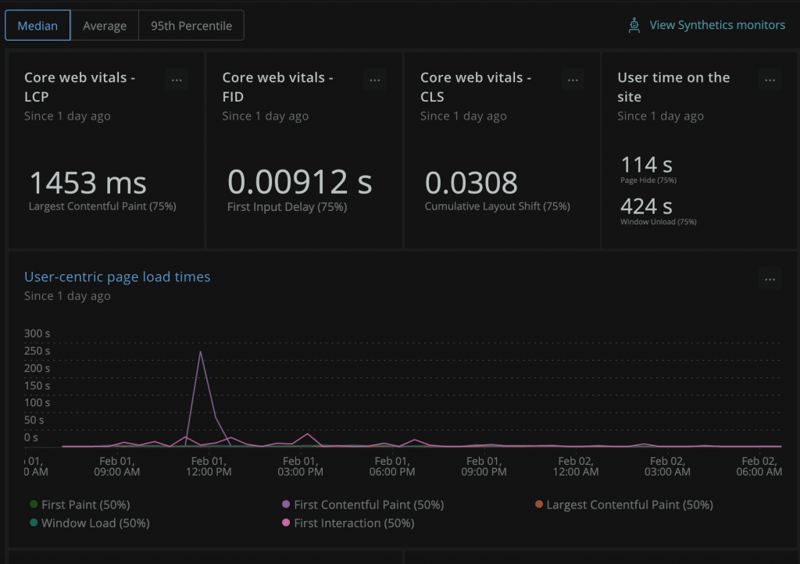Click the 1453 ms LCP value

pos(88,183)
